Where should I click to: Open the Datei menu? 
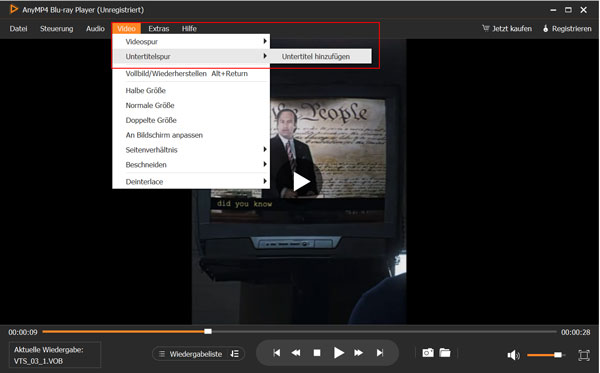(18, 29)
